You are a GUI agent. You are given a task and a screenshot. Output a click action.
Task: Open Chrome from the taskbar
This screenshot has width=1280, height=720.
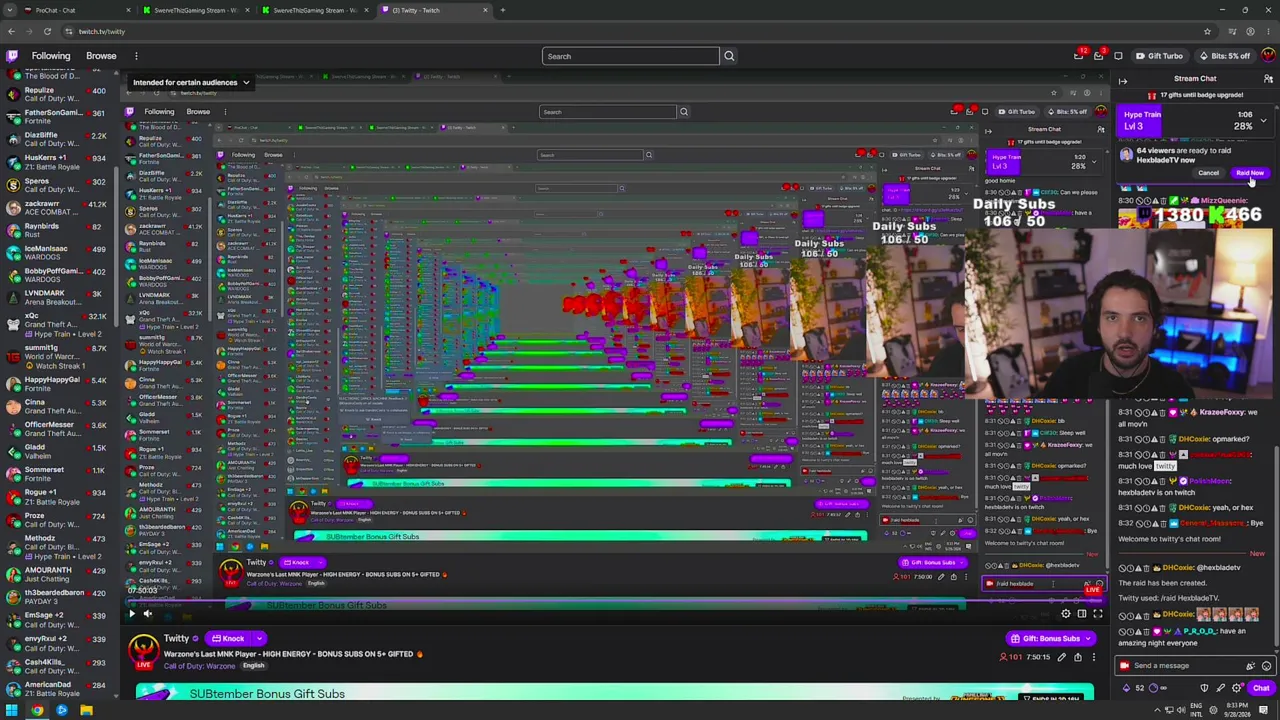(x=37, y=711)
